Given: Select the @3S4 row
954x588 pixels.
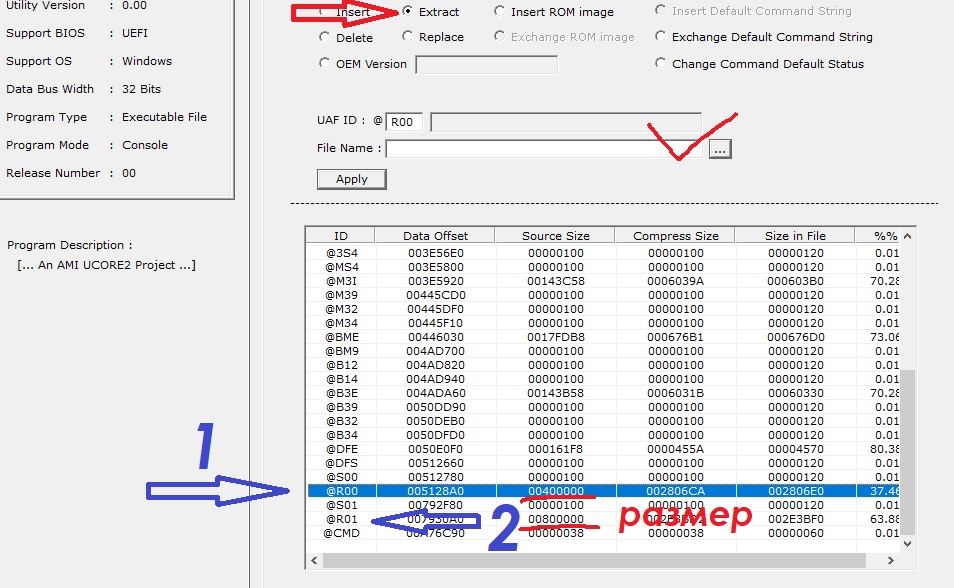Looking at the screenshot, I should click(604, 253).
